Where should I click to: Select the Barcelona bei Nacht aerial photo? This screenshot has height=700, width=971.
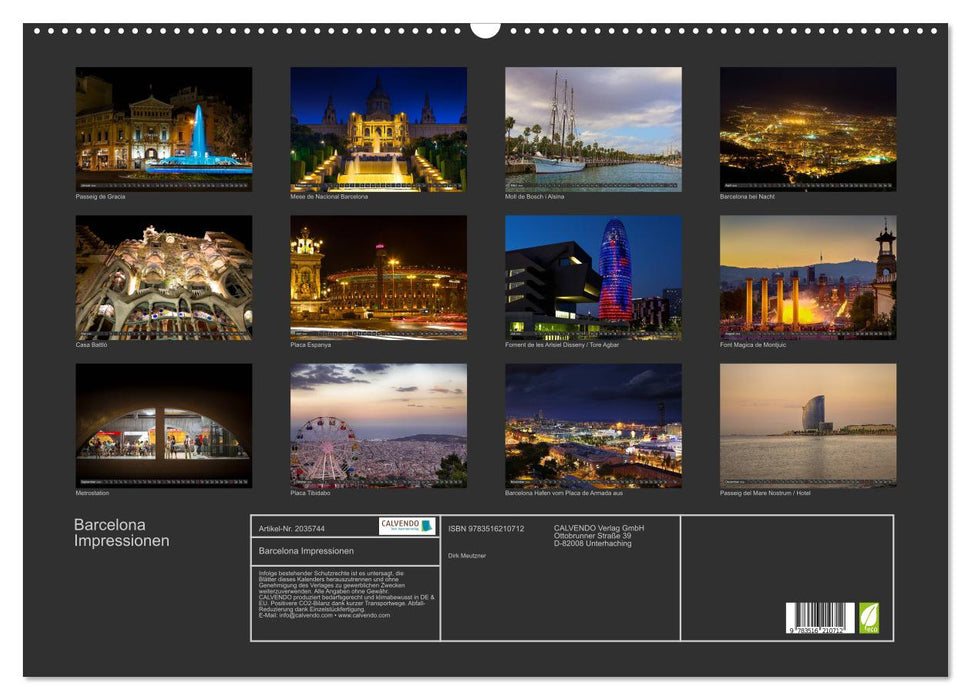click(x=806, y=128)
